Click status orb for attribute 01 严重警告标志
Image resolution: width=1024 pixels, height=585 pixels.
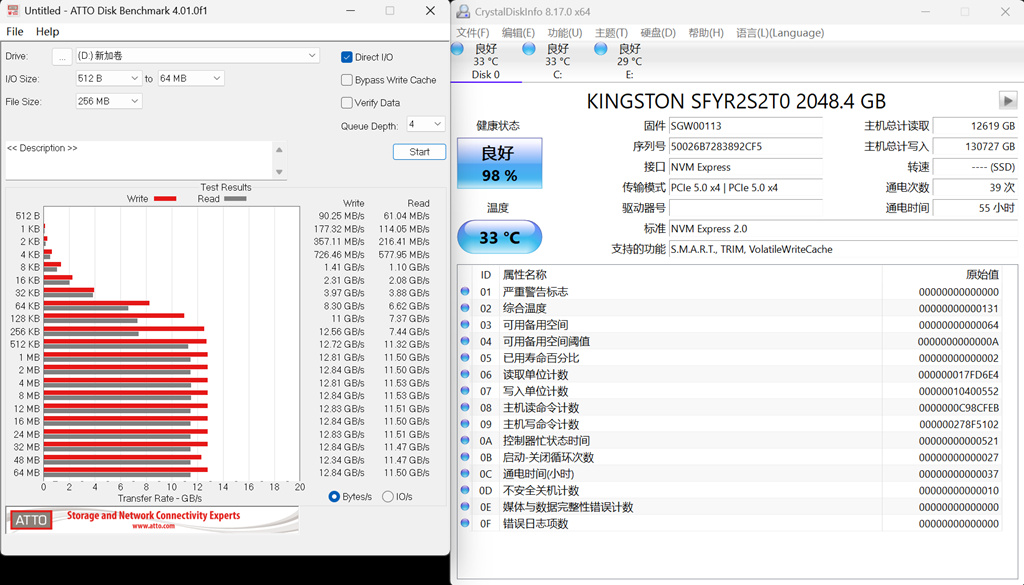[465, 291]
